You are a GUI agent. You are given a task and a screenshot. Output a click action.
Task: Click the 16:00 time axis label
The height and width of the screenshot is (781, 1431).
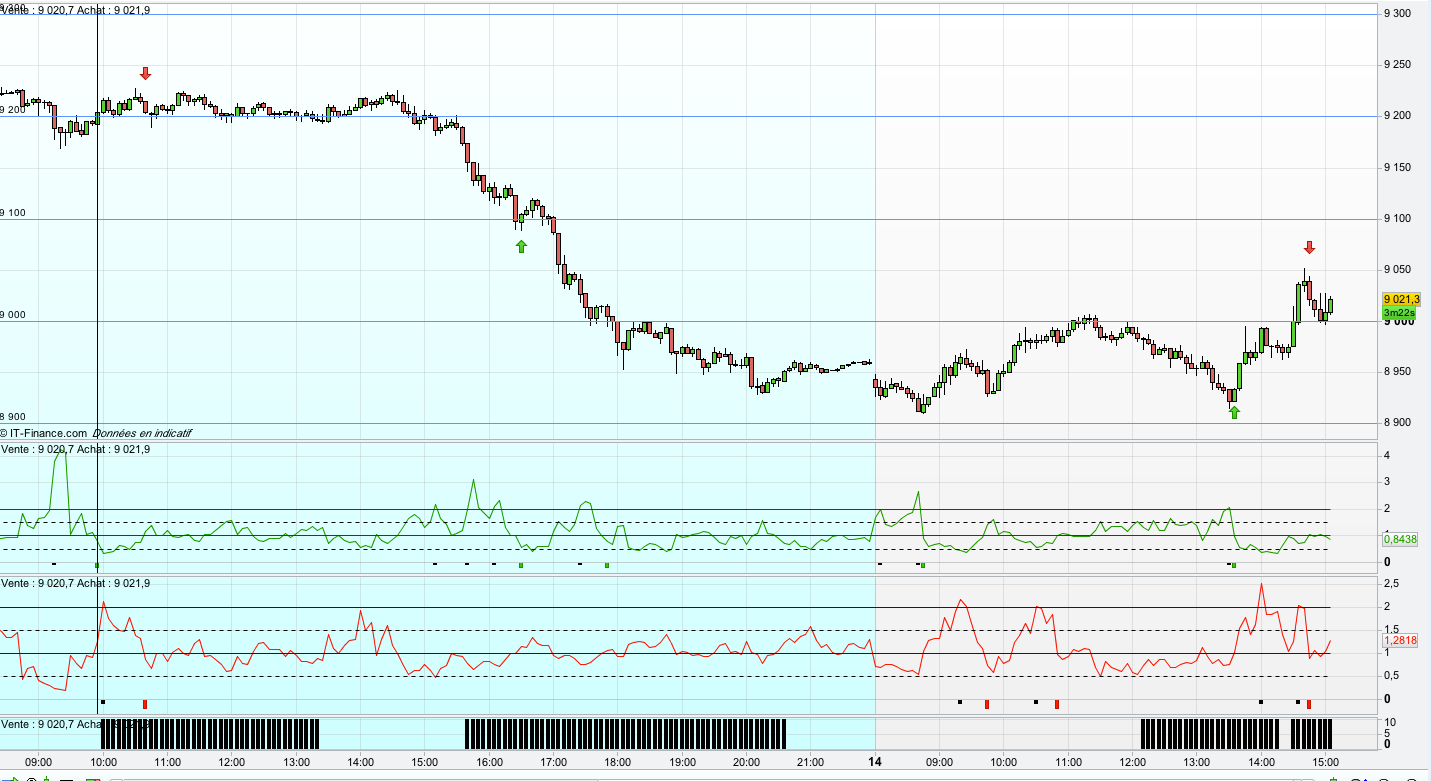pos(490,762)
